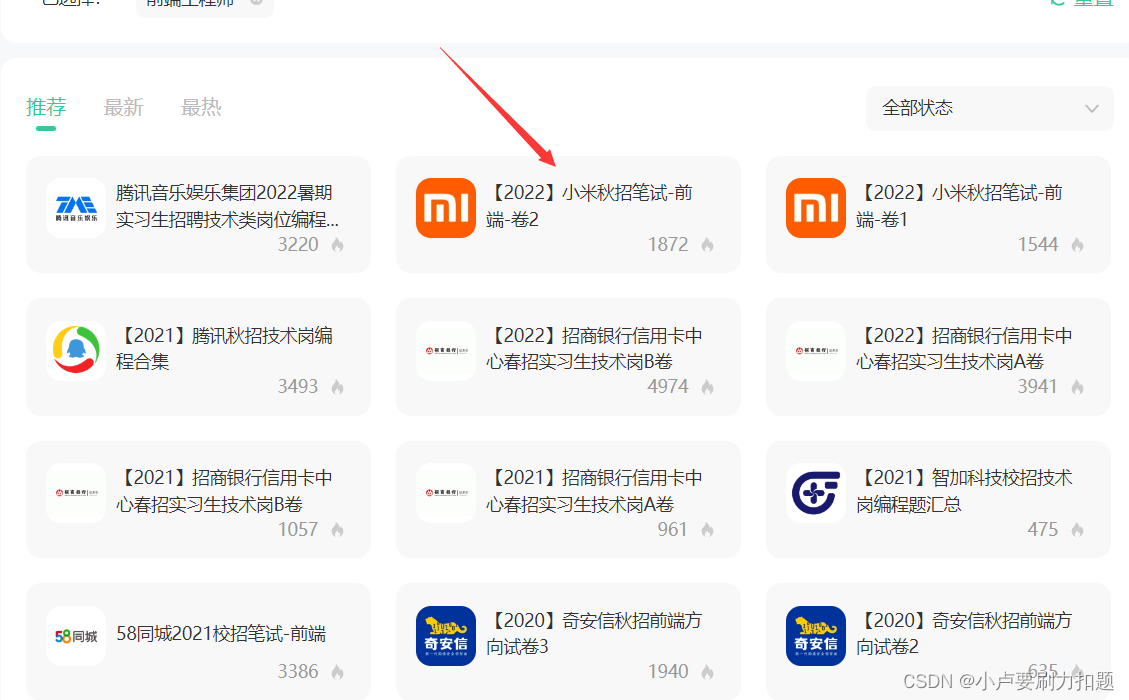Open 58同城2021校招笔试-前端 title
The height and width of the screenshot is (700, 1129).
pos(221,634)
